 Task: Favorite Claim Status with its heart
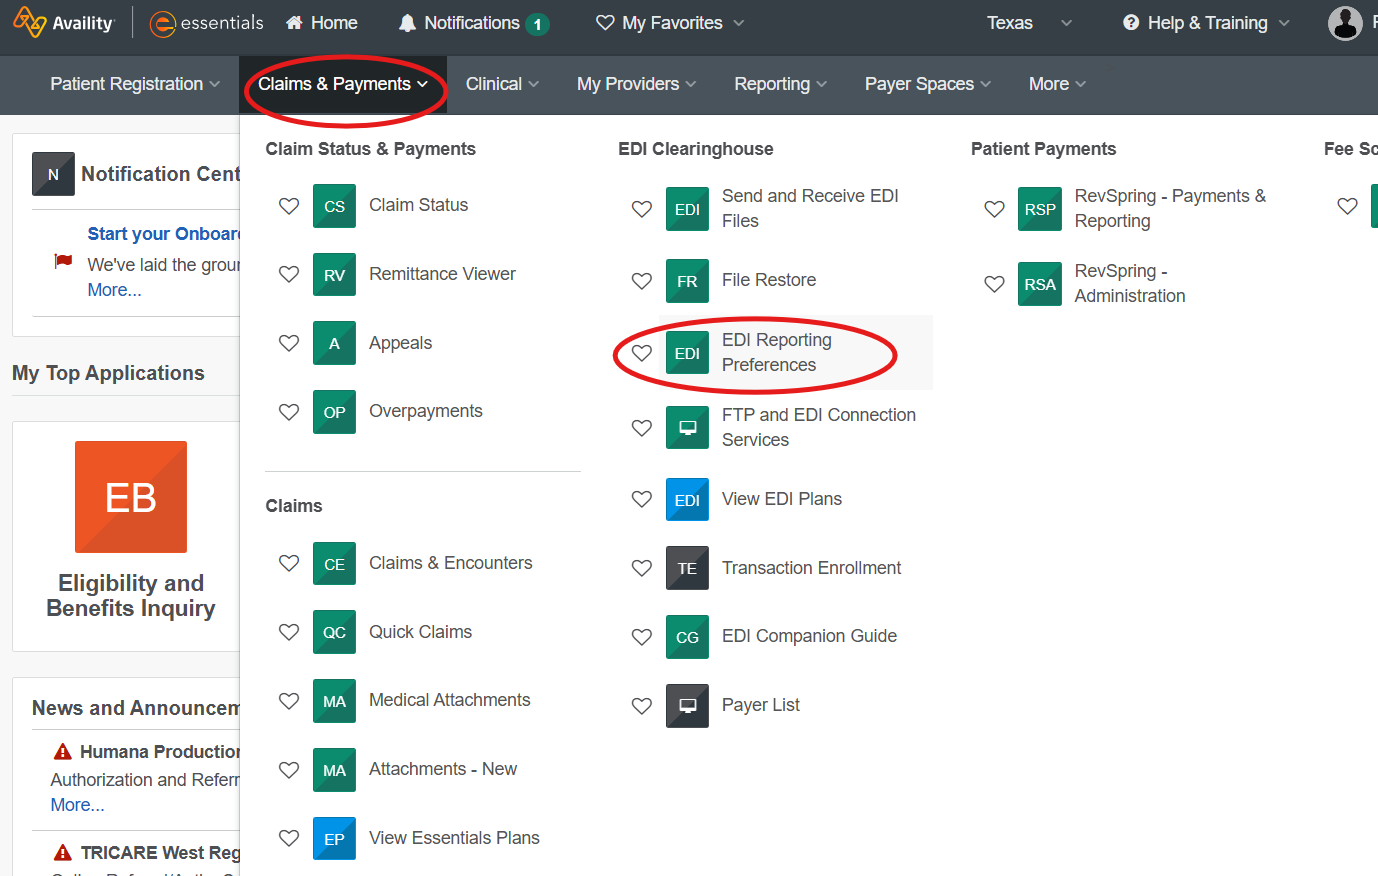[289, 206]
